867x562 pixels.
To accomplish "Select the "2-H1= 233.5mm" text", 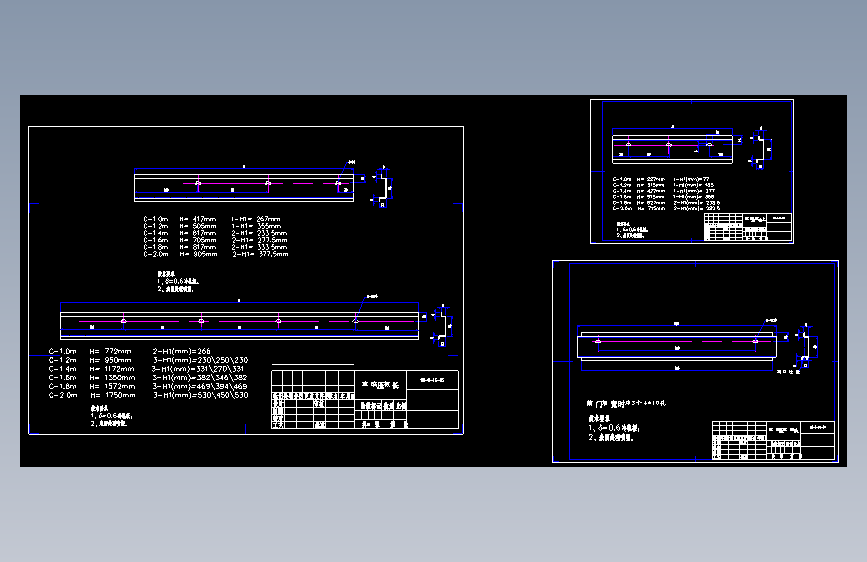I will pos(259,233).
